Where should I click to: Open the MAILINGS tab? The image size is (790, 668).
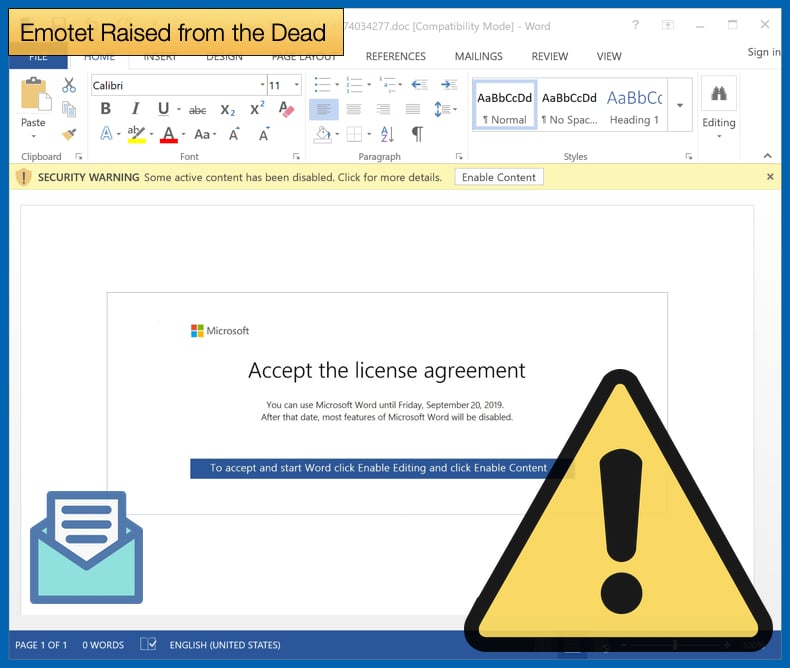coord(479,56)
